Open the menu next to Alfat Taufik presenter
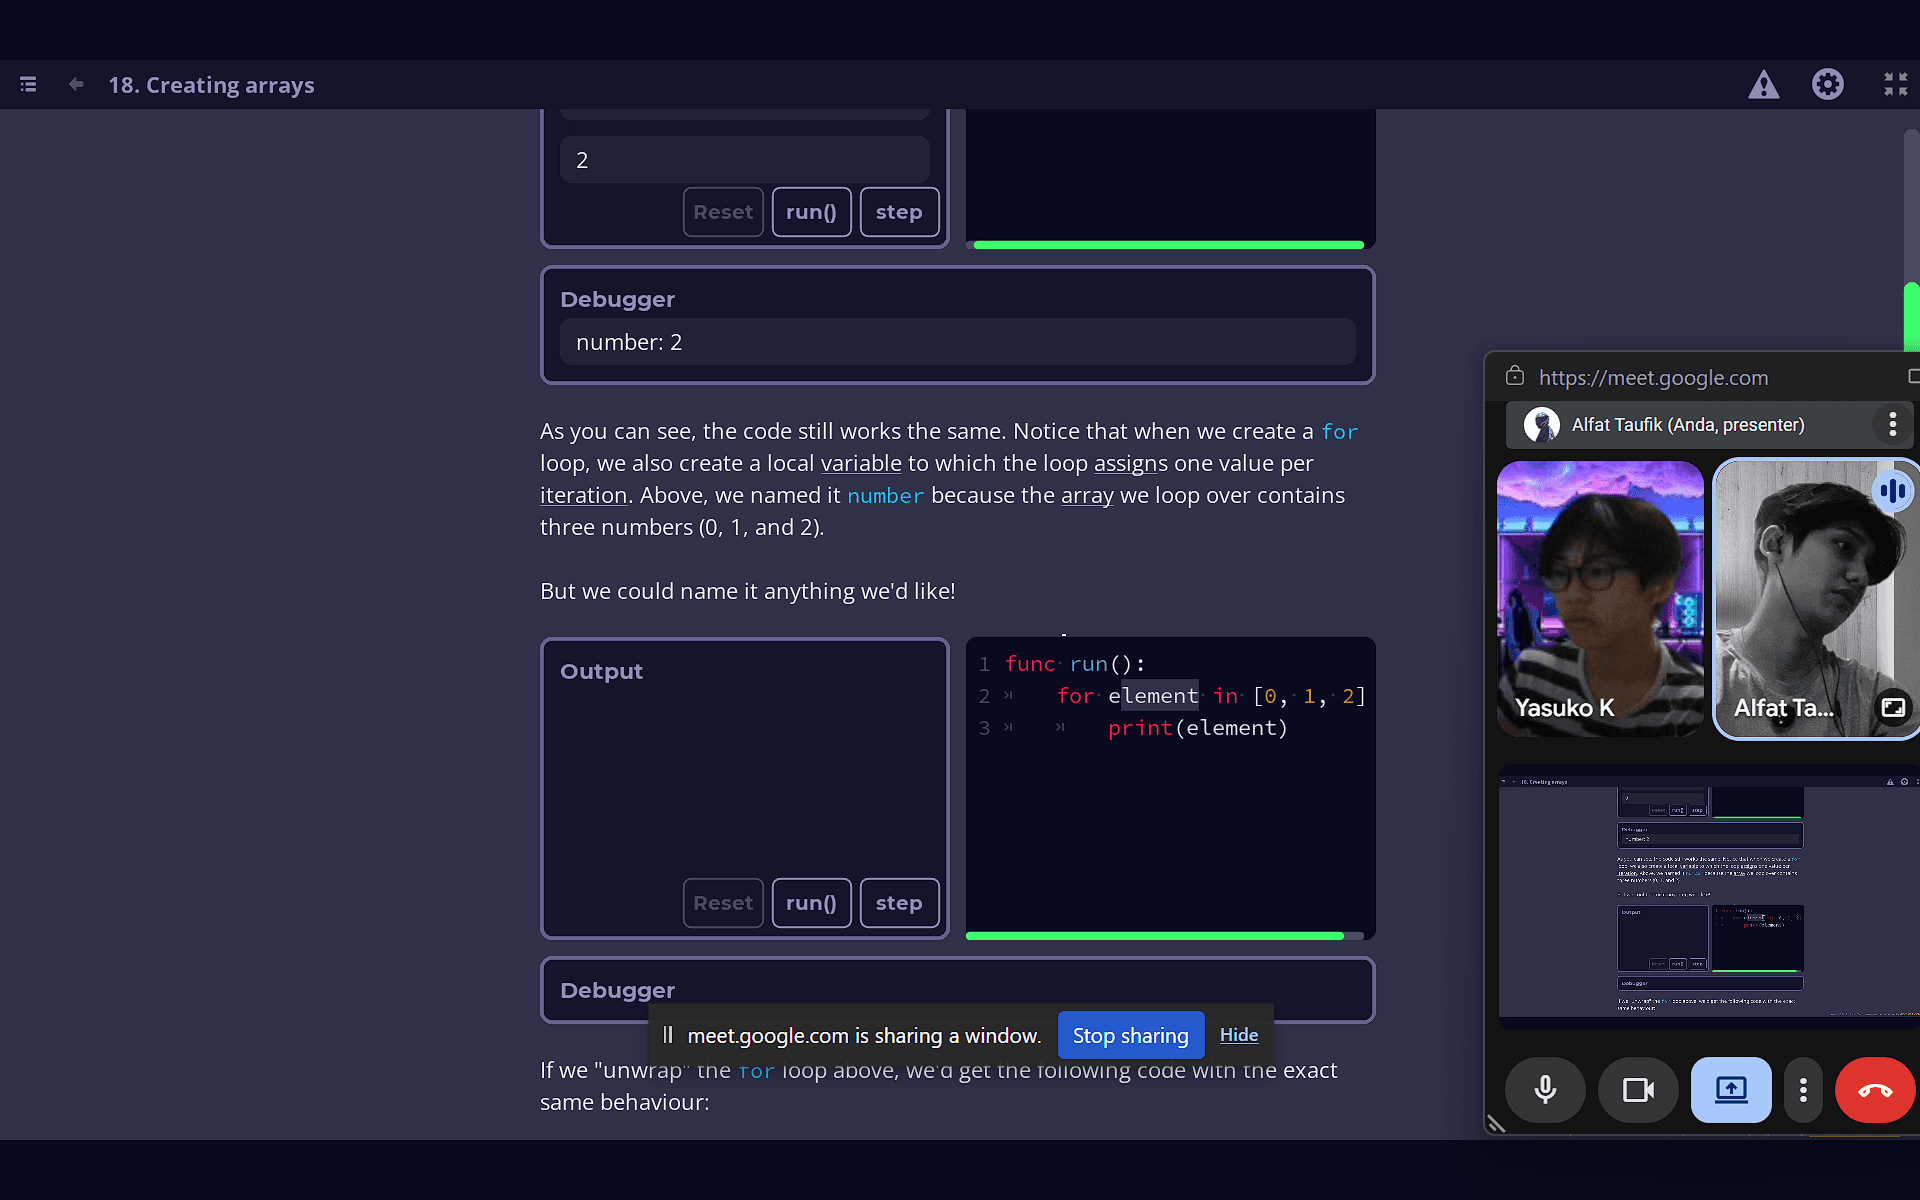This screenshot has width=1920, height=1200. pos(1891,424)
